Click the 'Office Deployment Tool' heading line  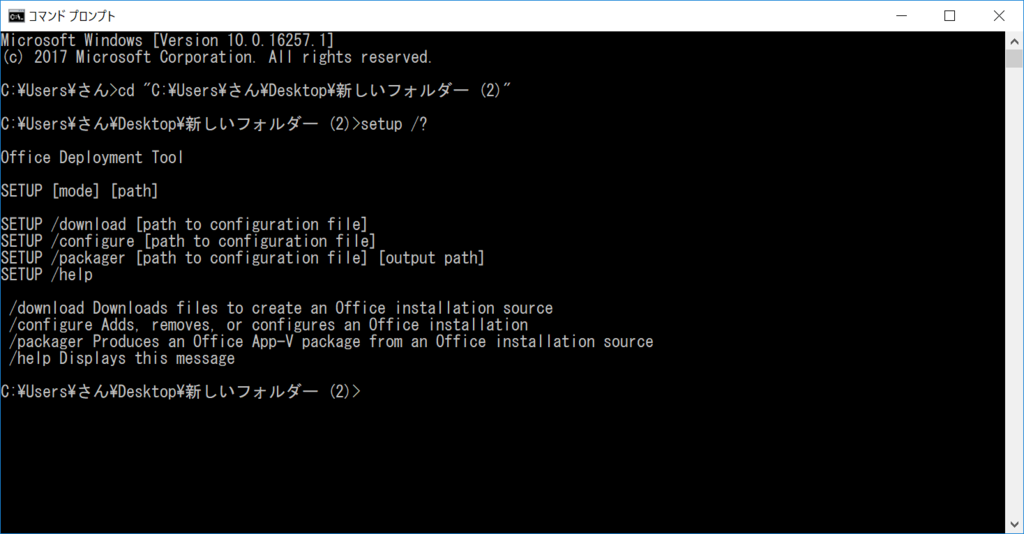[x=92, y=157]
